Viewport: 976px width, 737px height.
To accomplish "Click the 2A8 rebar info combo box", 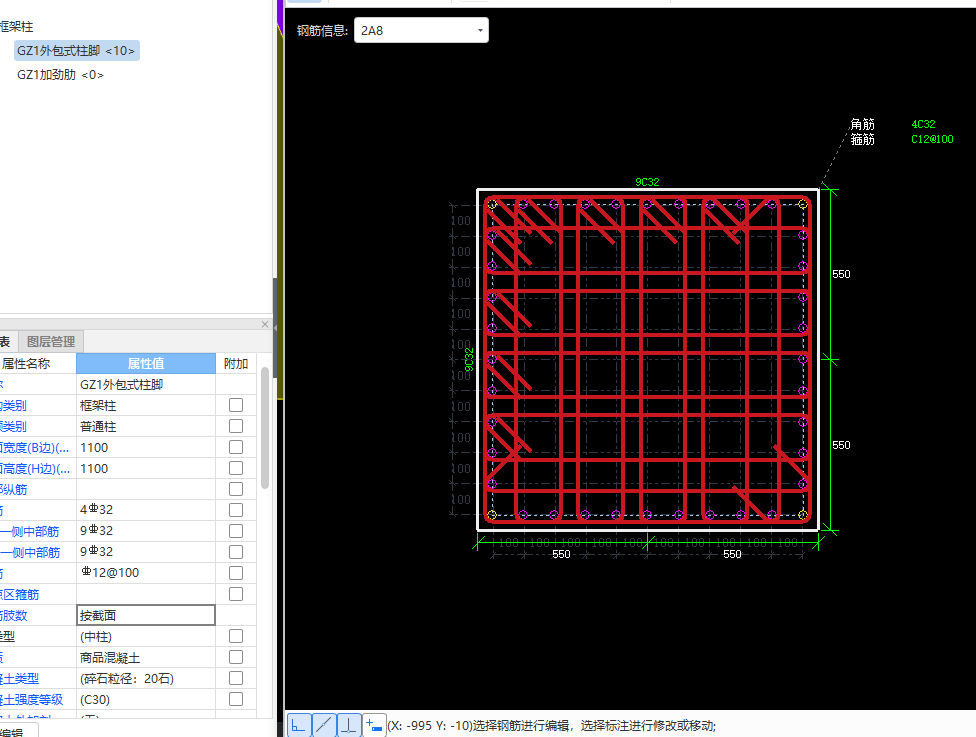I will tap(421, 31).
